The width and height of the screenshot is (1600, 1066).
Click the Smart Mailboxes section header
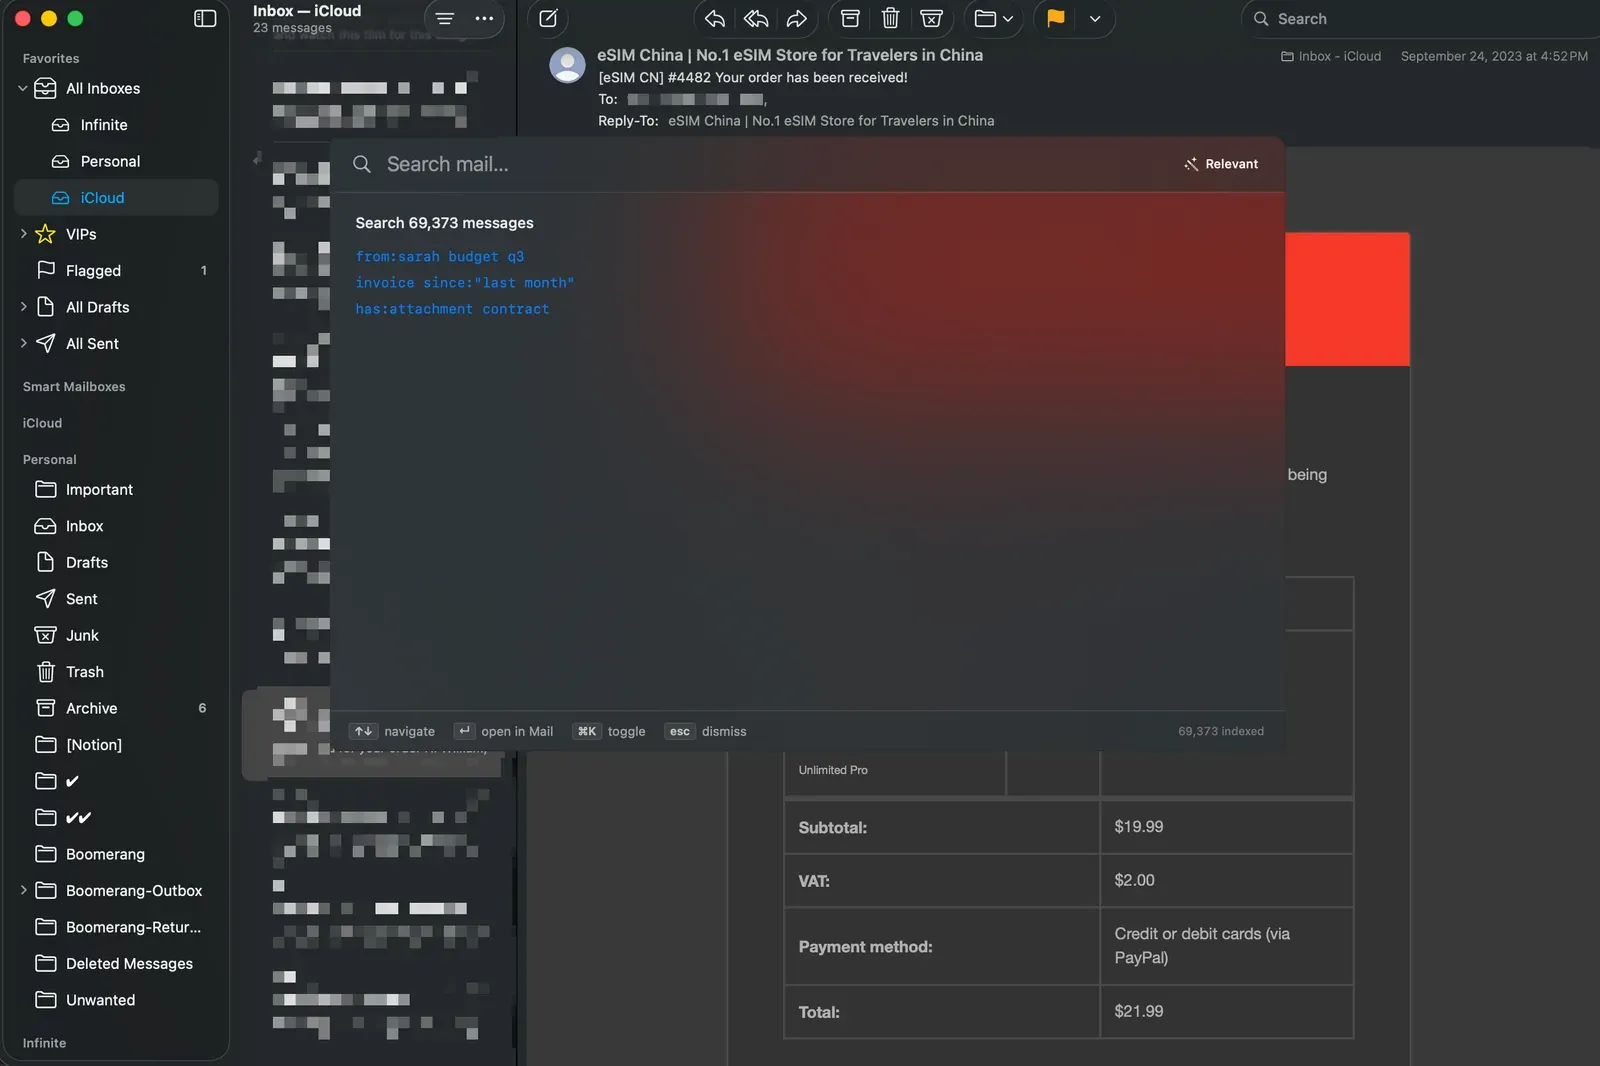pyautogui.click(x=74, y=387)
